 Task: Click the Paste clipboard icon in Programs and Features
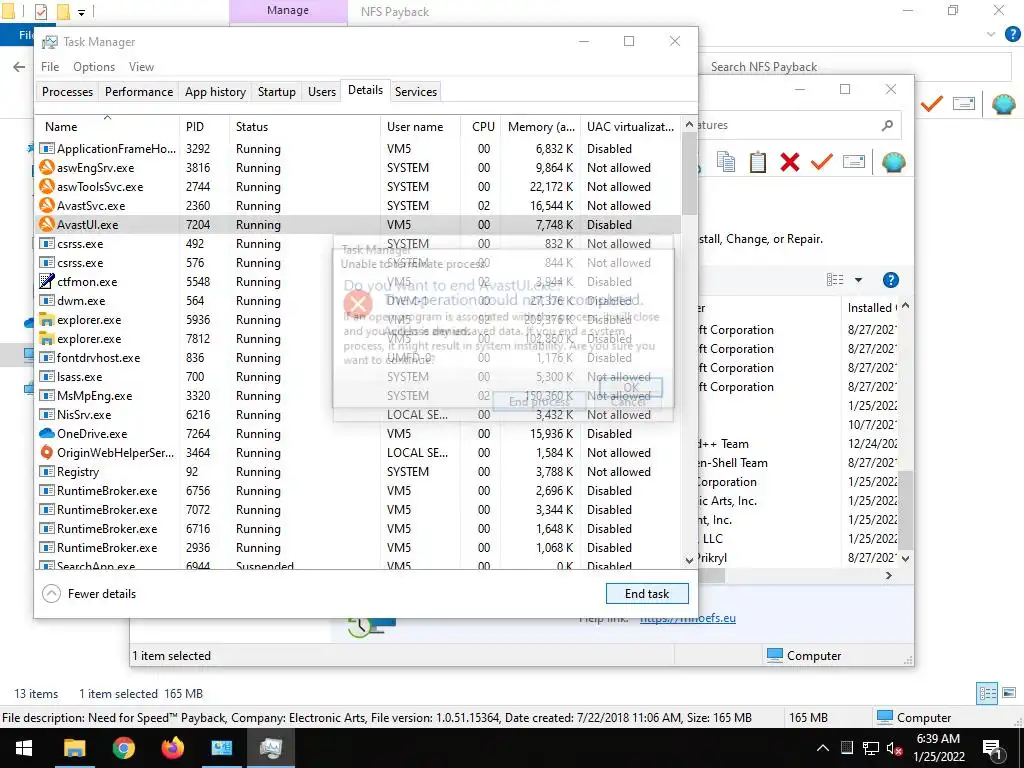point(758,161)
